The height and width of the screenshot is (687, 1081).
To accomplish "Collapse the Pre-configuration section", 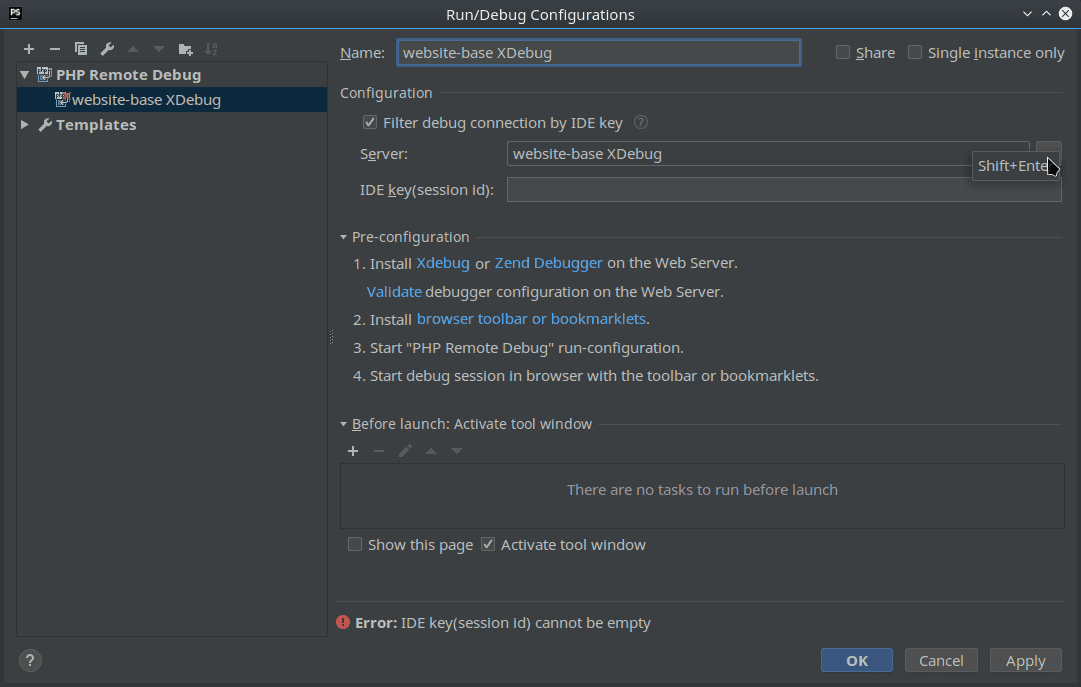I will 343,237.
